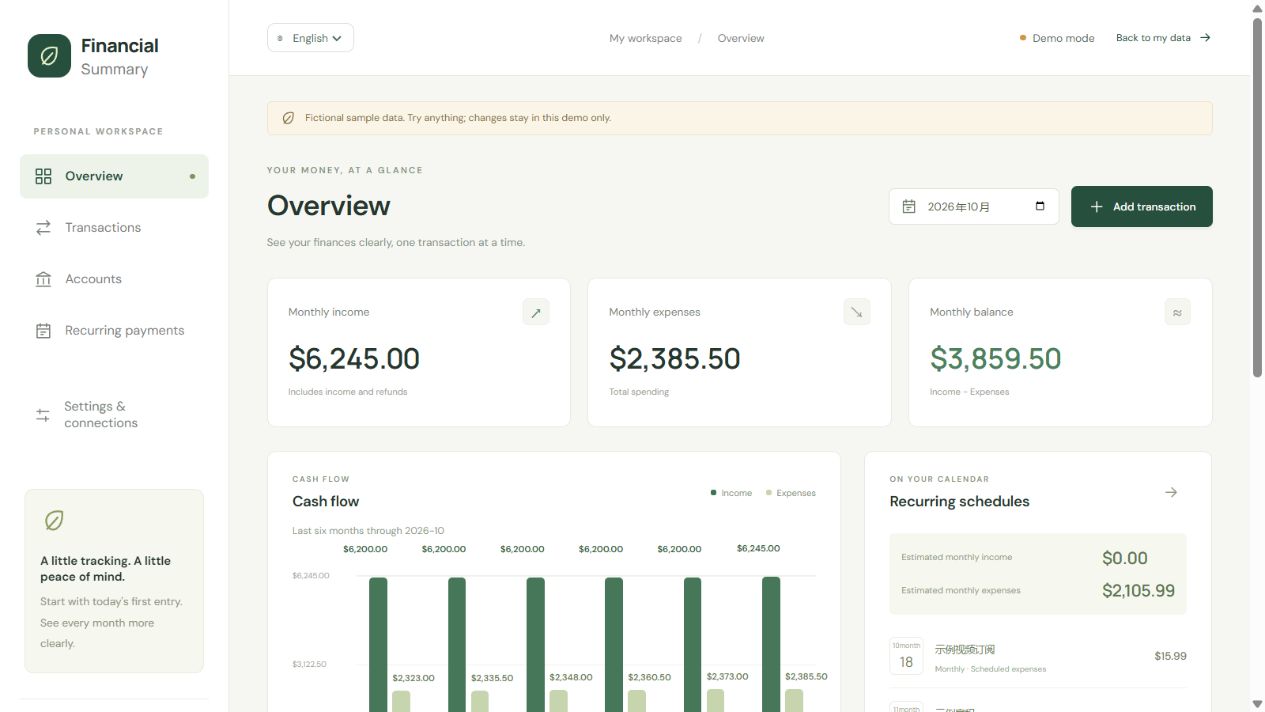Viewport: 1265px width, 712px height.
Task: Click the Settings sliders icon
Action: [43, 415]
